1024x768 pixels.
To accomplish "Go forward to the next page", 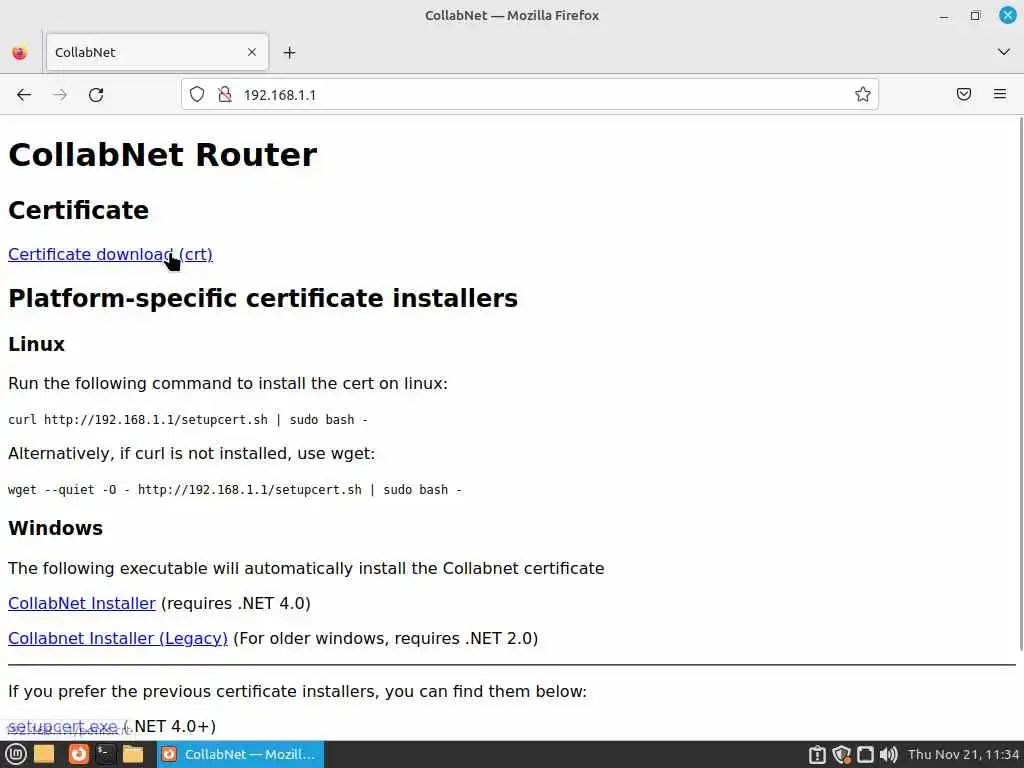I will (60, 95).
